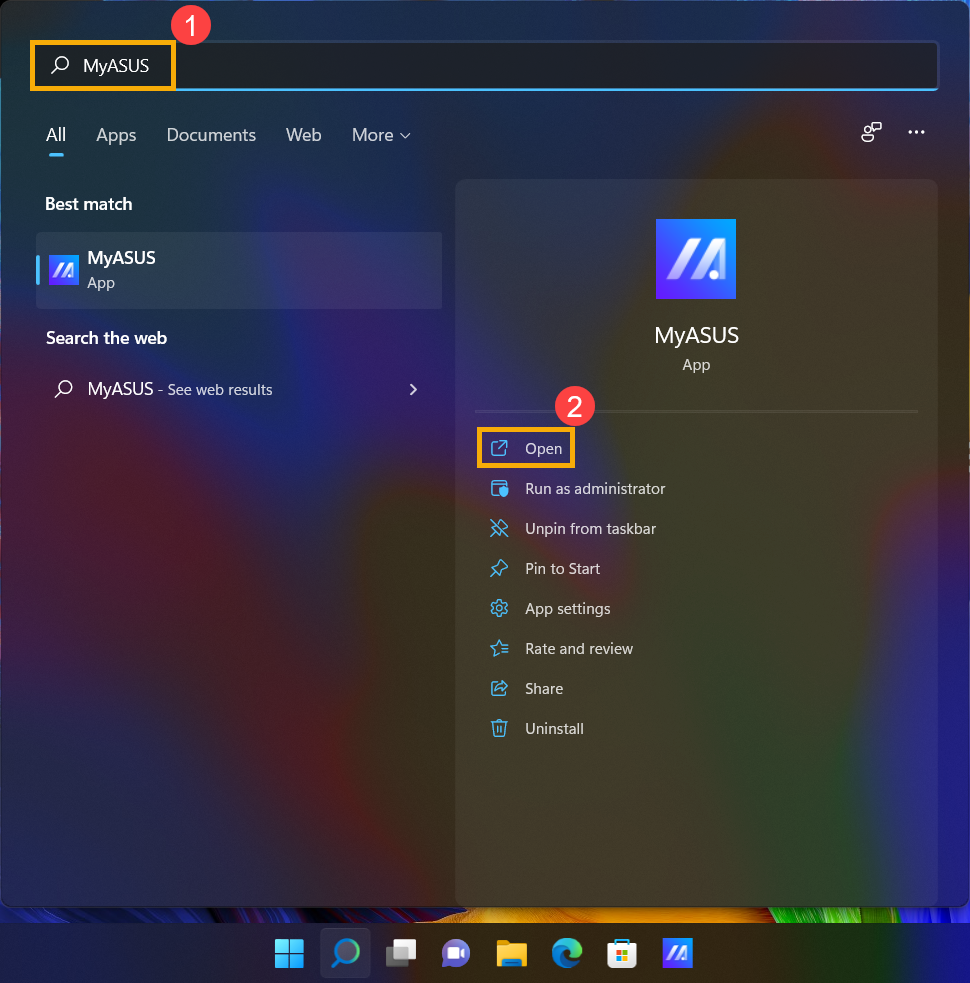970x983 pixels.
Task: Switch to the Apps filter tab
Action: point(116,135)
